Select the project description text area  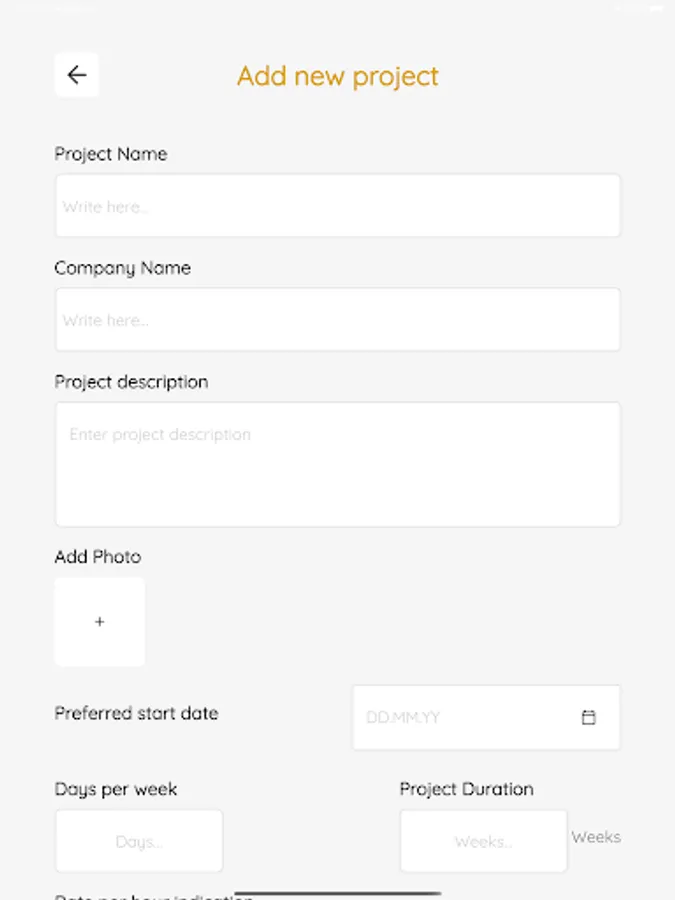(338, 464)
